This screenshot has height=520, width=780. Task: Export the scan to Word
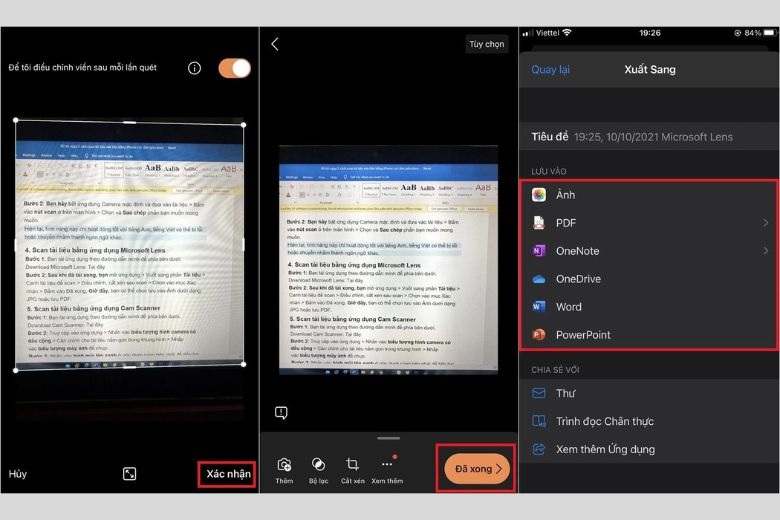[x=649, y=307]
